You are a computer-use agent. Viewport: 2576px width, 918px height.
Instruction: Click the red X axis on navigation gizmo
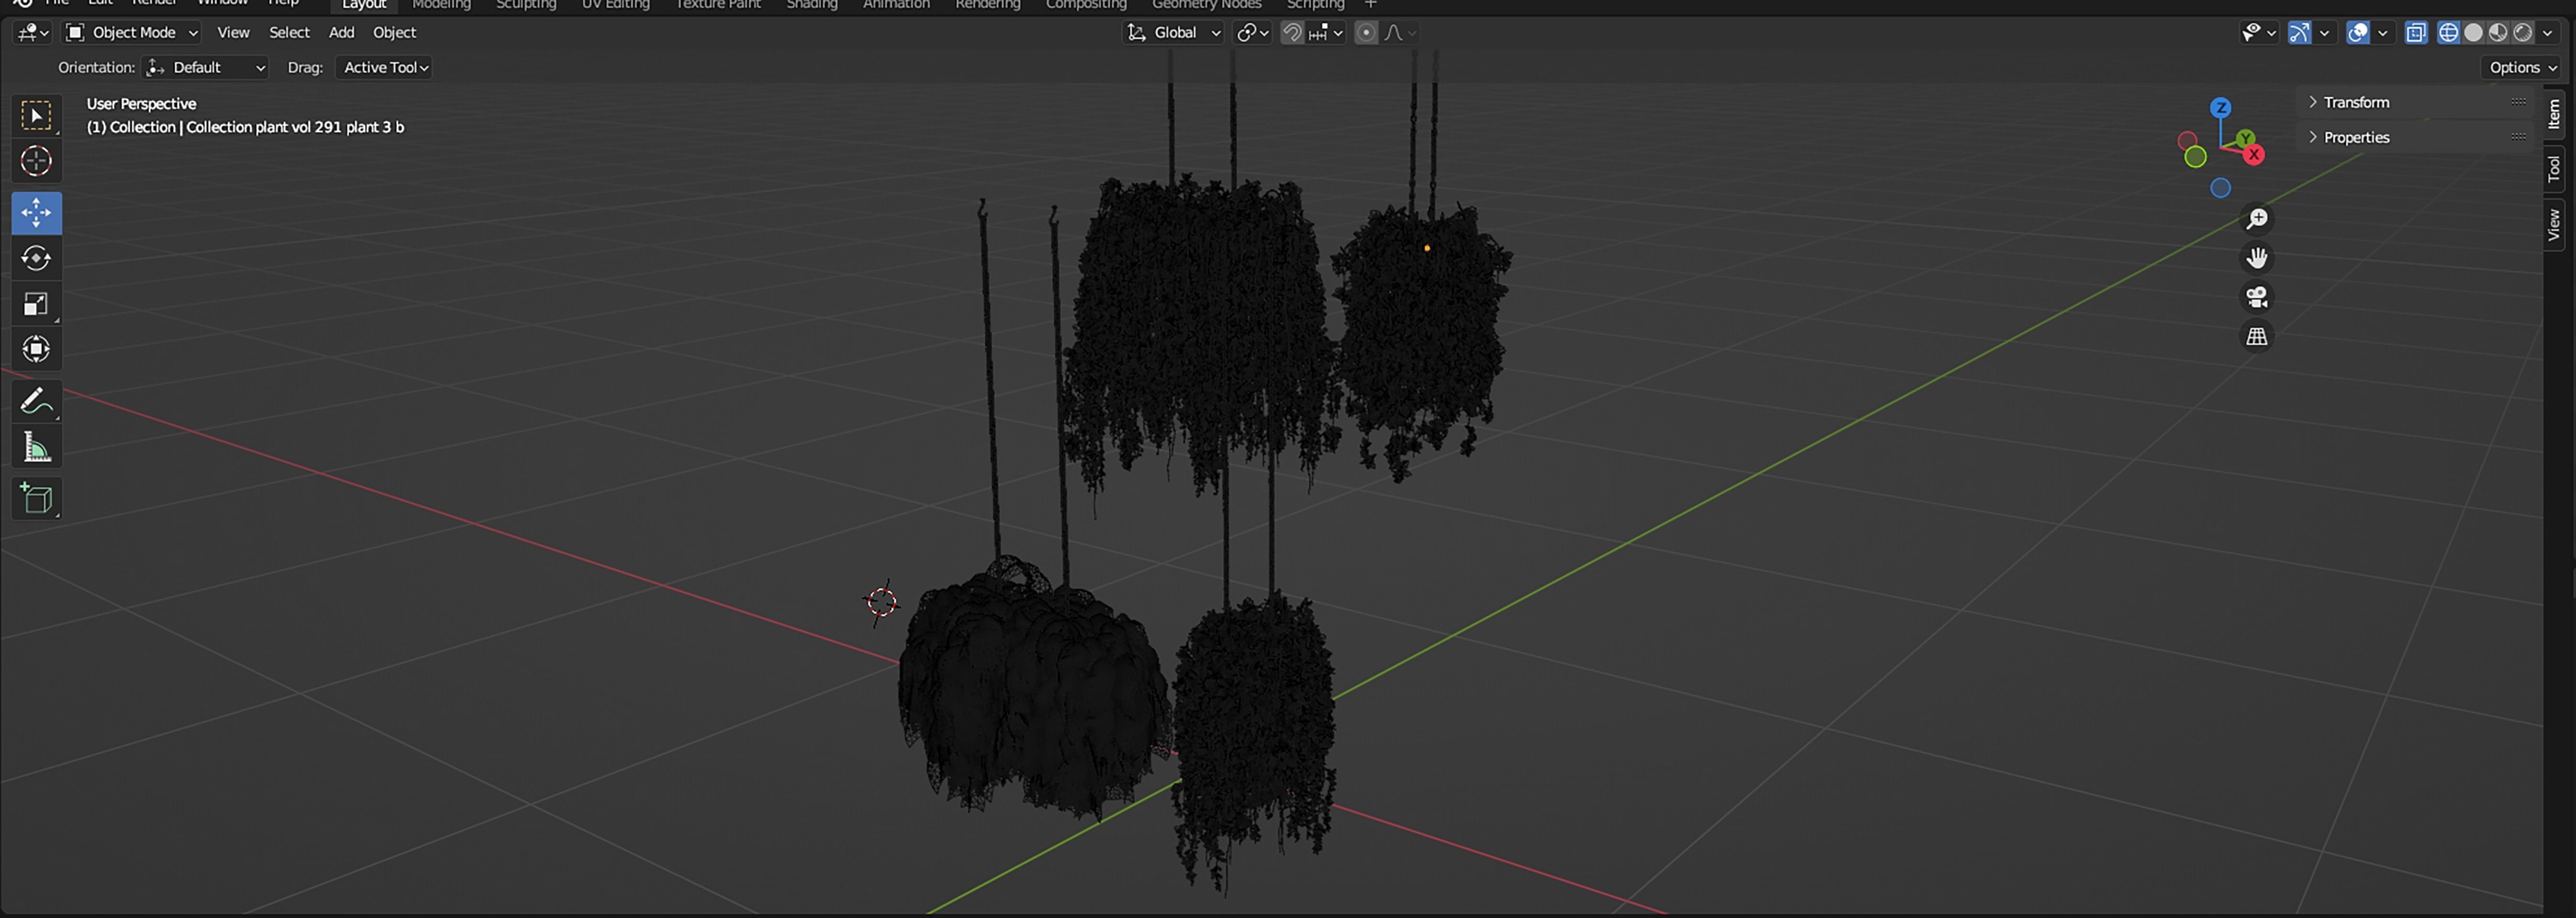click(2253, 155)
